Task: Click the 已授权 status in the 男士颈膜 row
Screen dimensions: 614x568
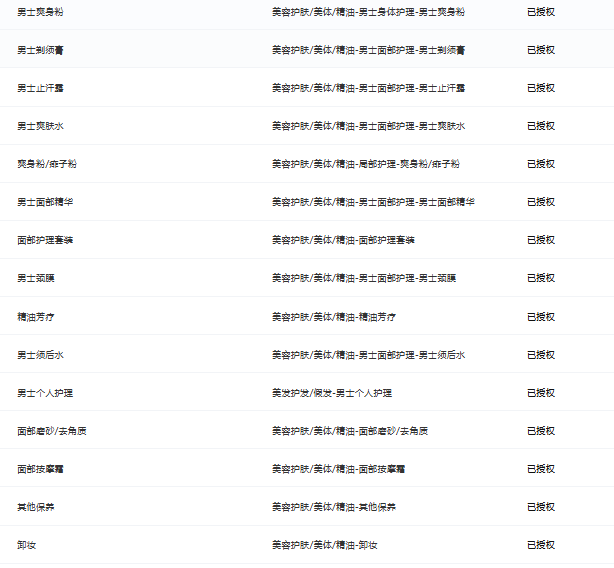Action: pos(541,278)
